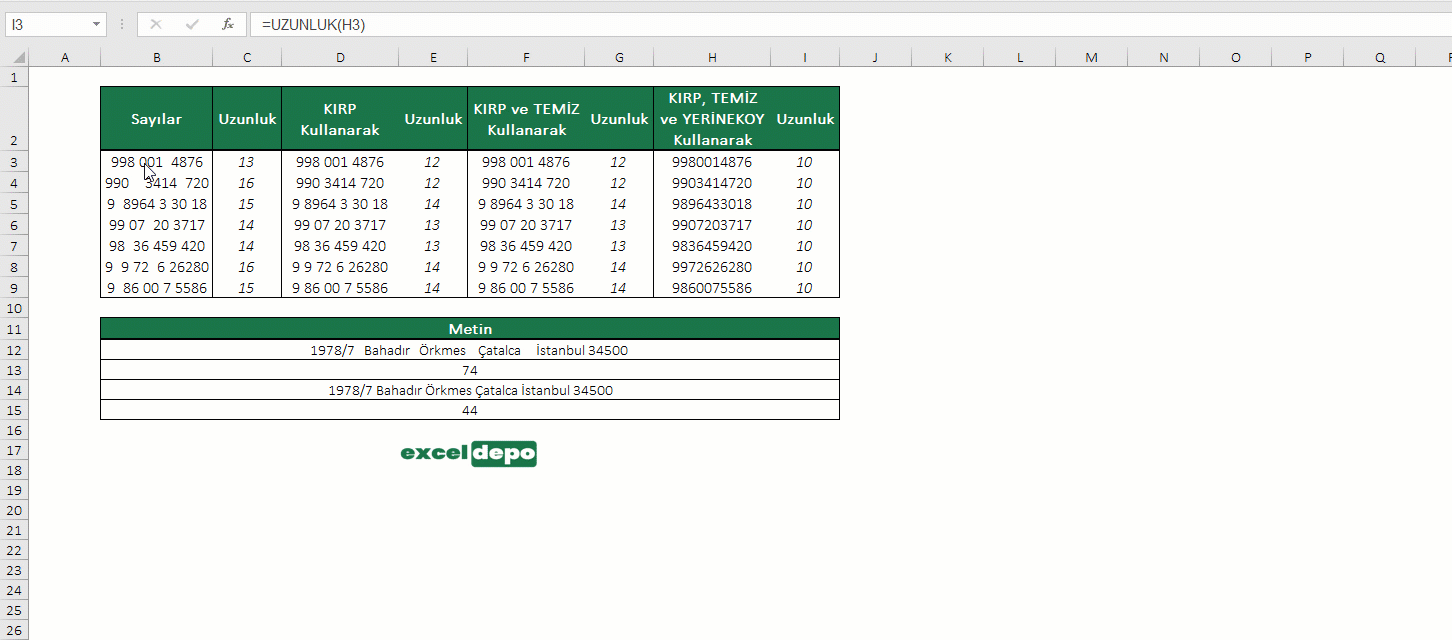Select cell C9 showing 15 in row 9
The width and height of the screenshot is (1452, 640).
tap(247, 288)
